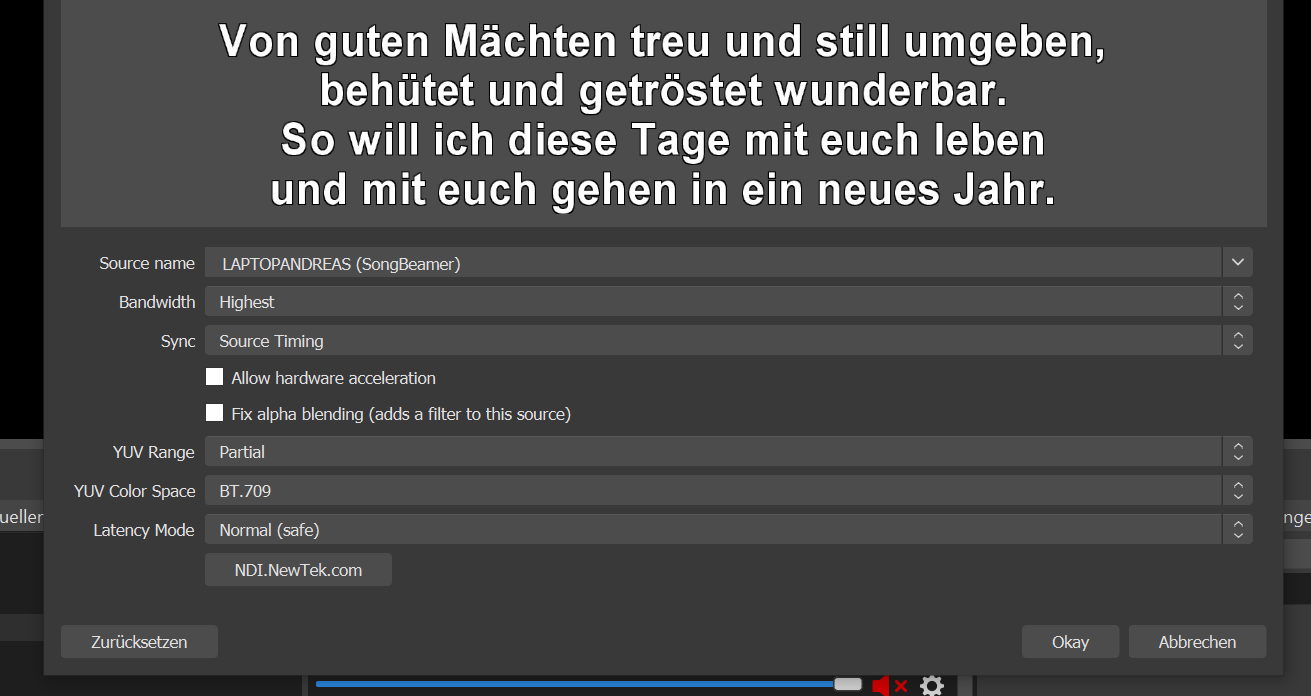
Task: Open the YUV Color Space BT.709 dropdown
Action: coord(728,490)
